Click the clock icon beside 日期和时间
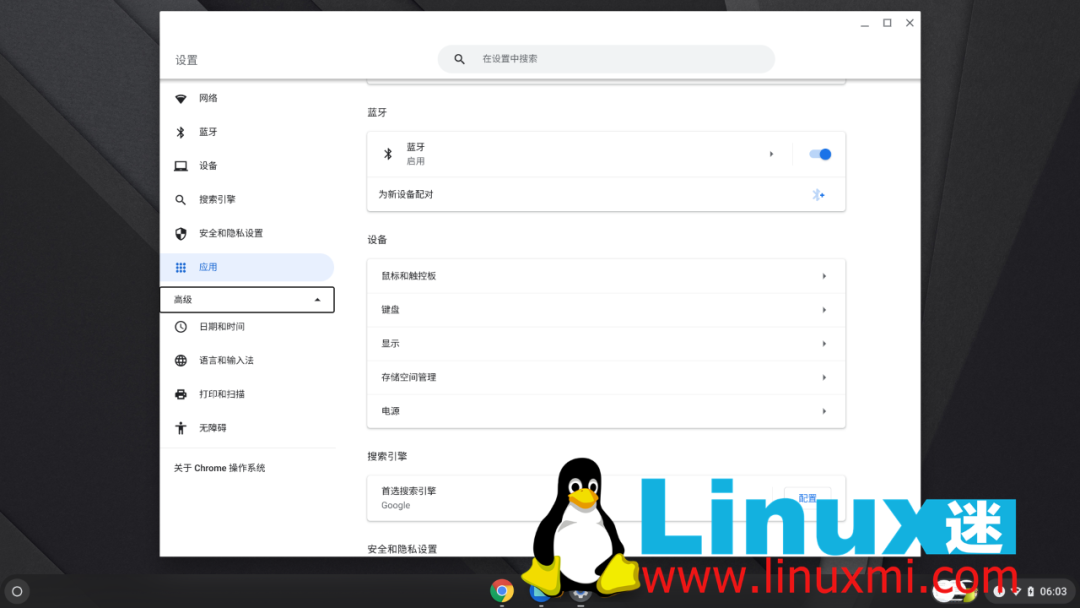 tap(180, 326)
